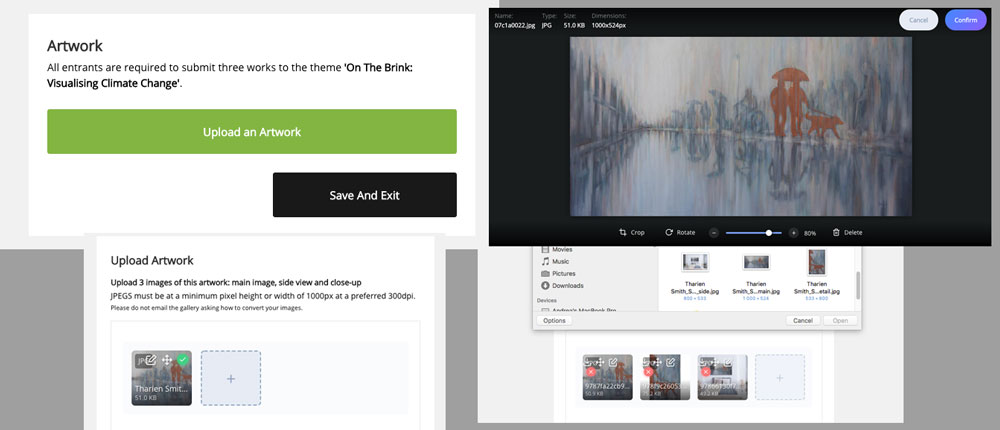Click the Downloads arrow icon in sidebar

tap(545, 286)
